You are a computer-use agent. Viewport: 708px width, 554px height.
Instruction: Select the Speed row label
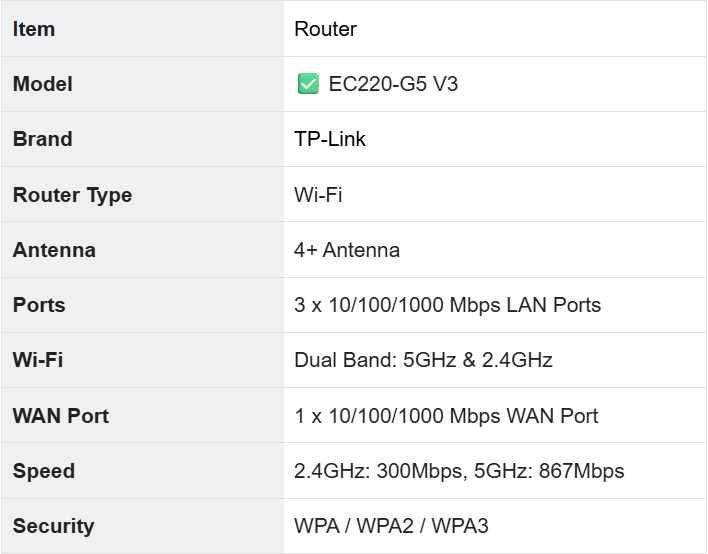click(x=44, y=471)
